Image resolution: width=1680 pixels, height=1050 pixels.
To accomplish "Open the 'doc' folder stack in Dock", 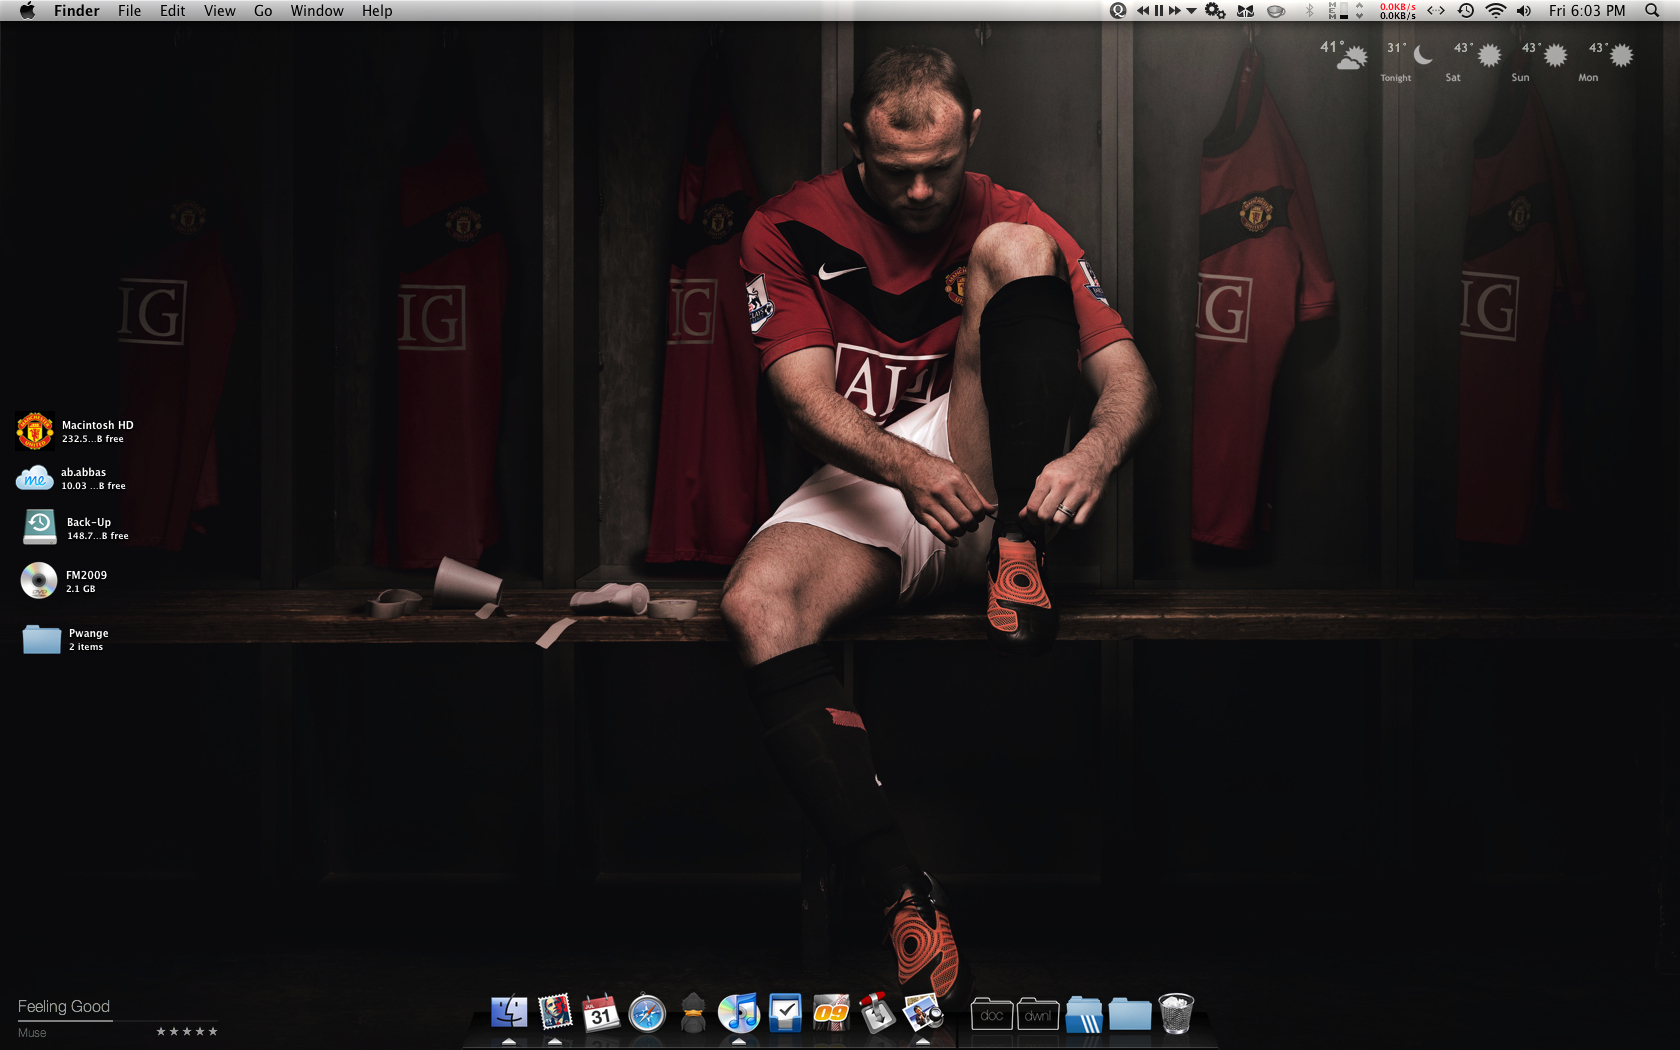I will [x=992, y=1015].
